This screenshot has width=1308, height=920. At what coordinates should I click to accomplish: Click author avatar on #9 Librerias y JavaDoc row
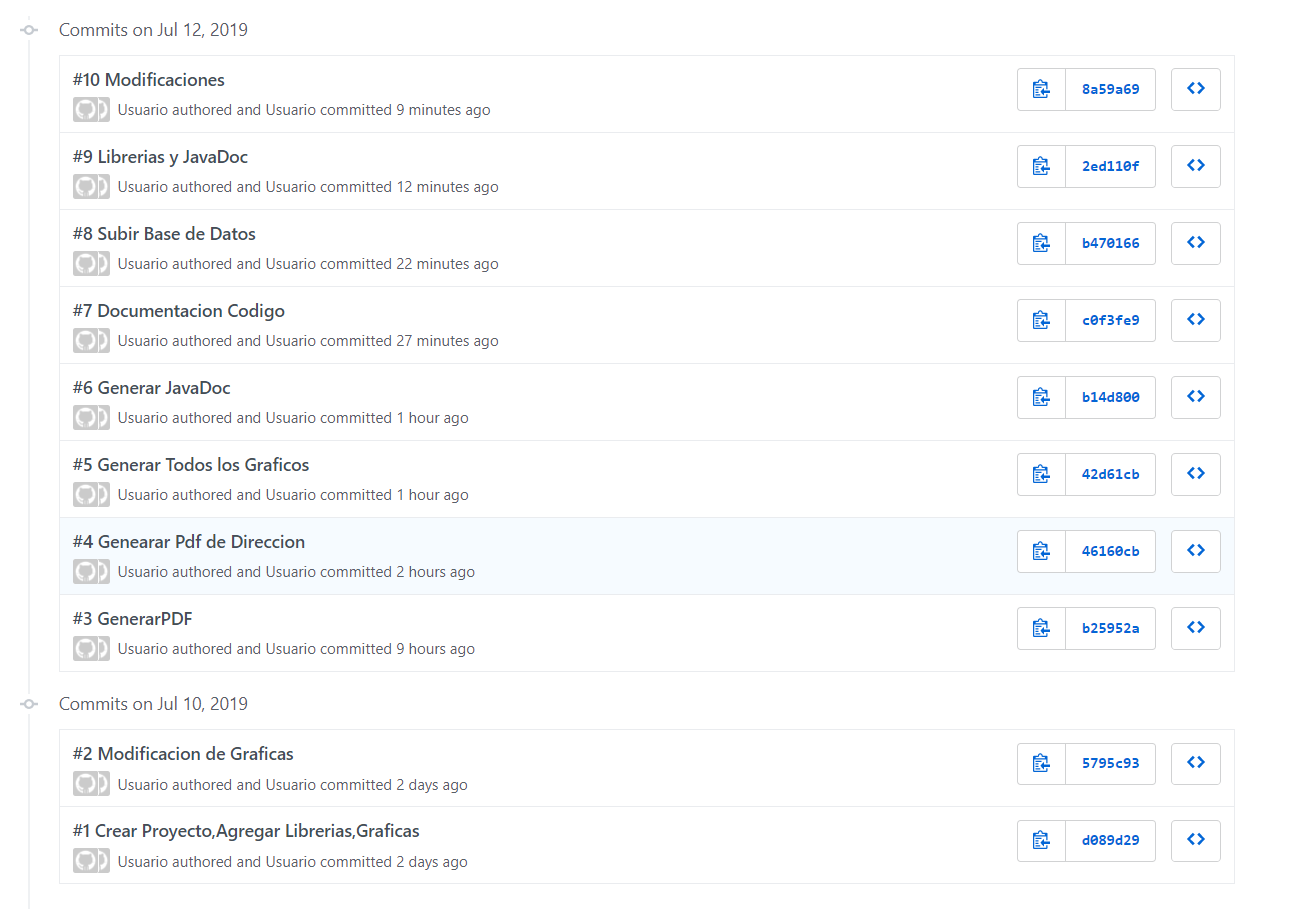pos(85,187)
